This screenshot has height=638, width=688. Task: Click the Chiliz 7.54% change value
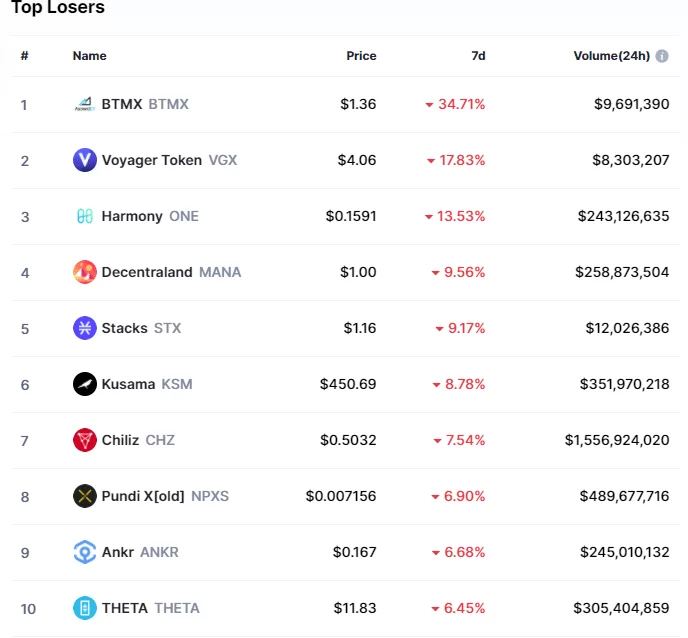click(x=465, y=440)
